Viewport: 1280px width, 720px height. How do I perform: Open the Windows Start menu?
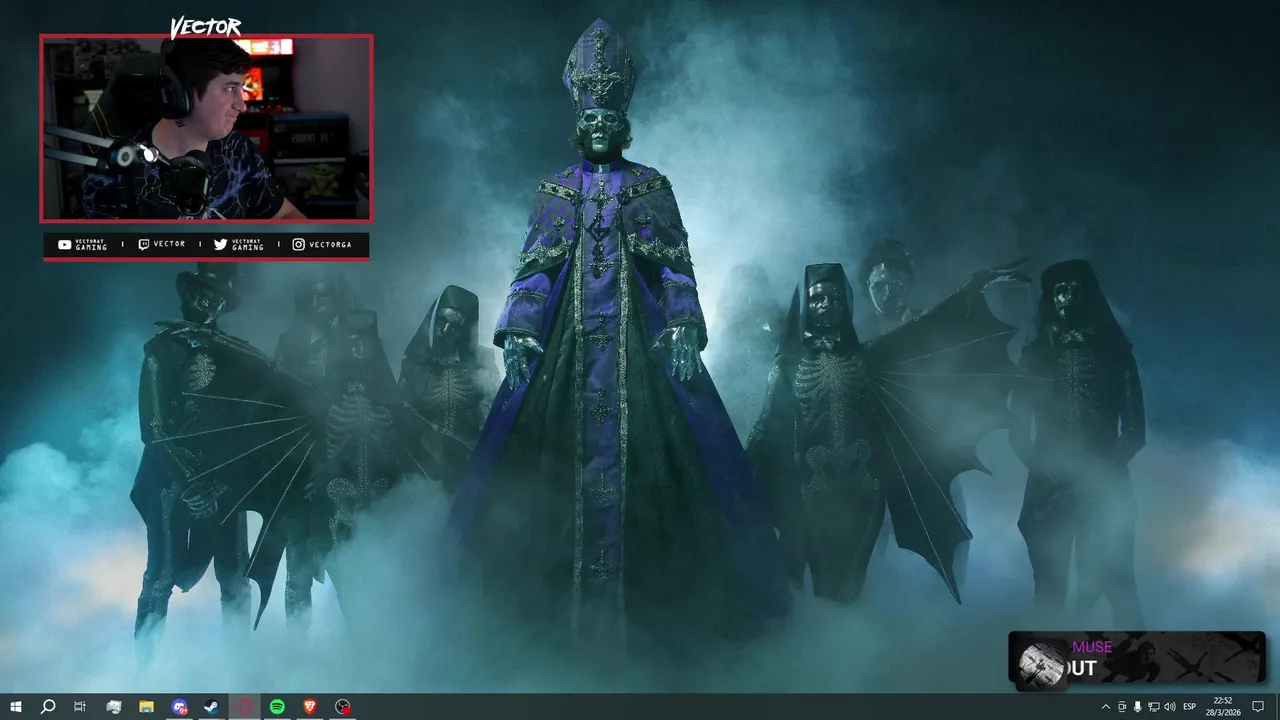click(x=15, y=707)
